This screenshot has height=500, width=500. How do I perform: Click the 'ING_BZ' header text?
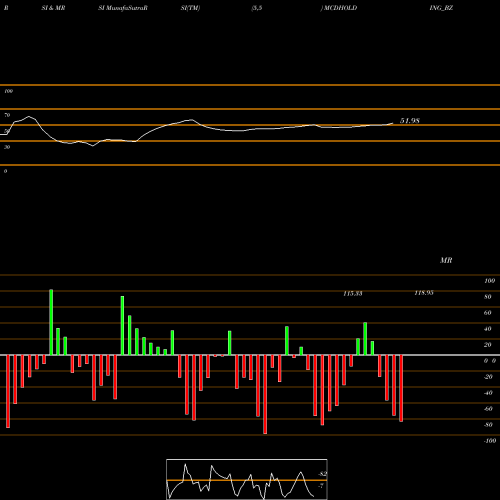point(441,8)
